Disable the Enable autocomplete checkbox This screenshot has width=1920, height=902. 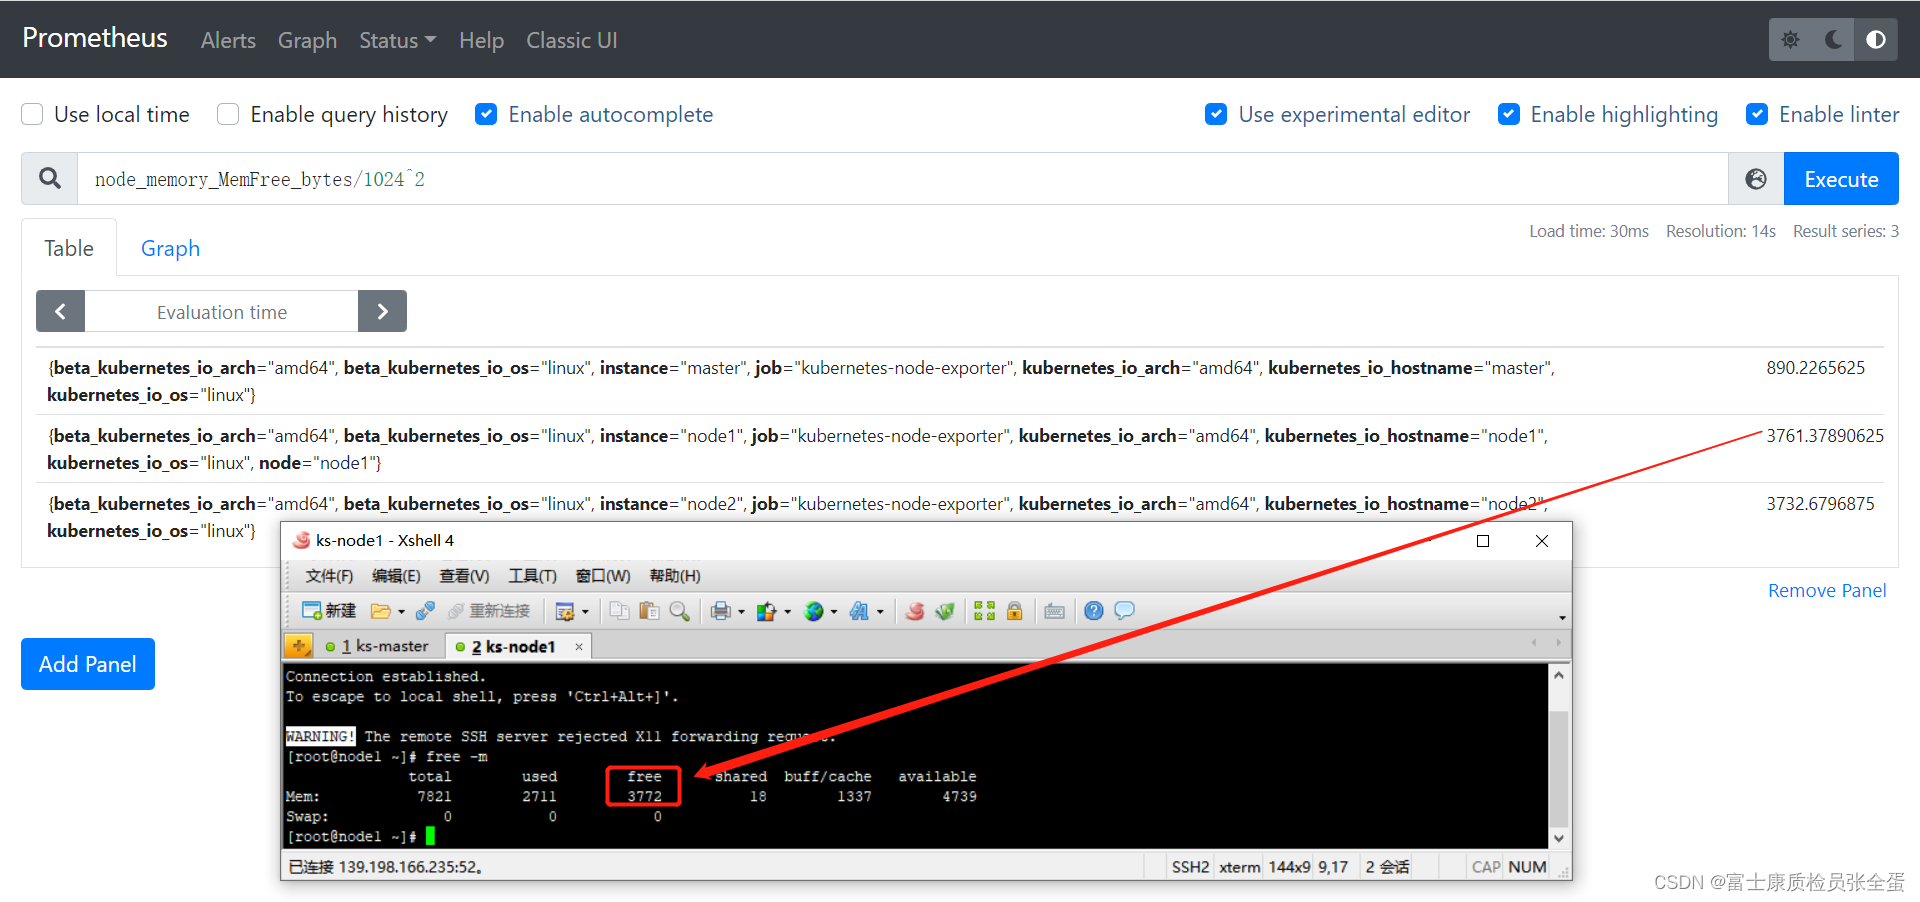tap(486, 114)
